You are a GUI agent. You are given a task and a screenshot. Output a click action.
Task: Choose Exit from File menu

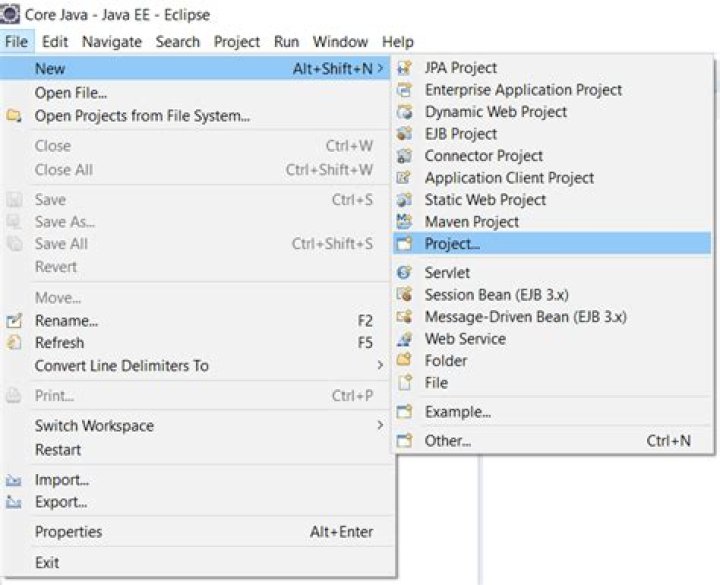coord(197,562)
